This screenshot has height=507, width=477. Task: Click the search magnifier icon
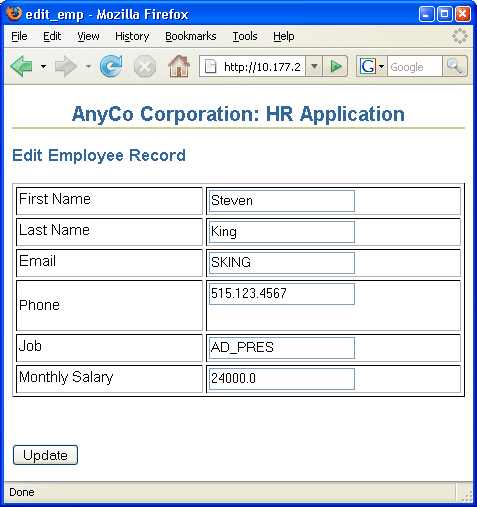[x=455, y=66]
